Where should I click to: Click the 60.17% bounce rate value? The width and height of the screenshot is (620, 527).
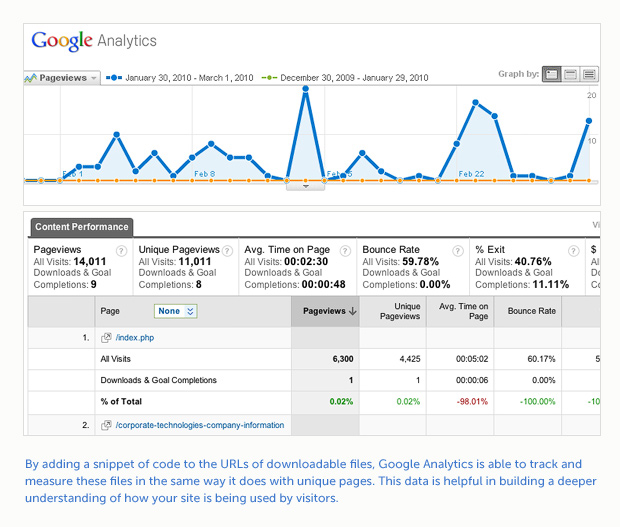[541, 359]
